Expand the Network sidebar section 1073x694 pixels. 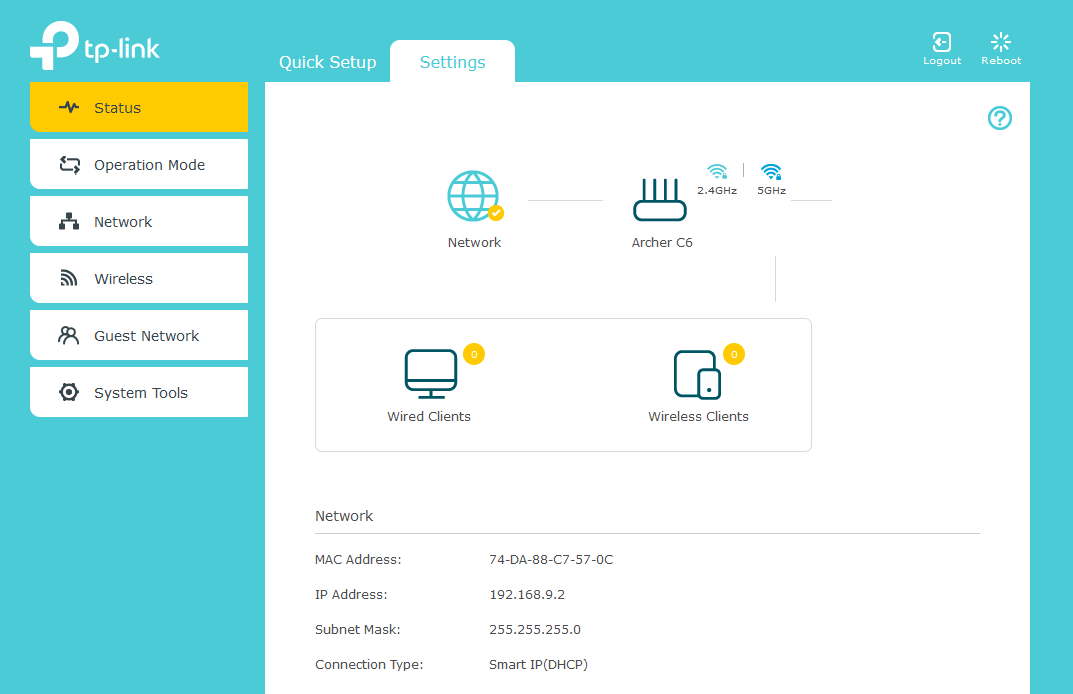(139, 222)
